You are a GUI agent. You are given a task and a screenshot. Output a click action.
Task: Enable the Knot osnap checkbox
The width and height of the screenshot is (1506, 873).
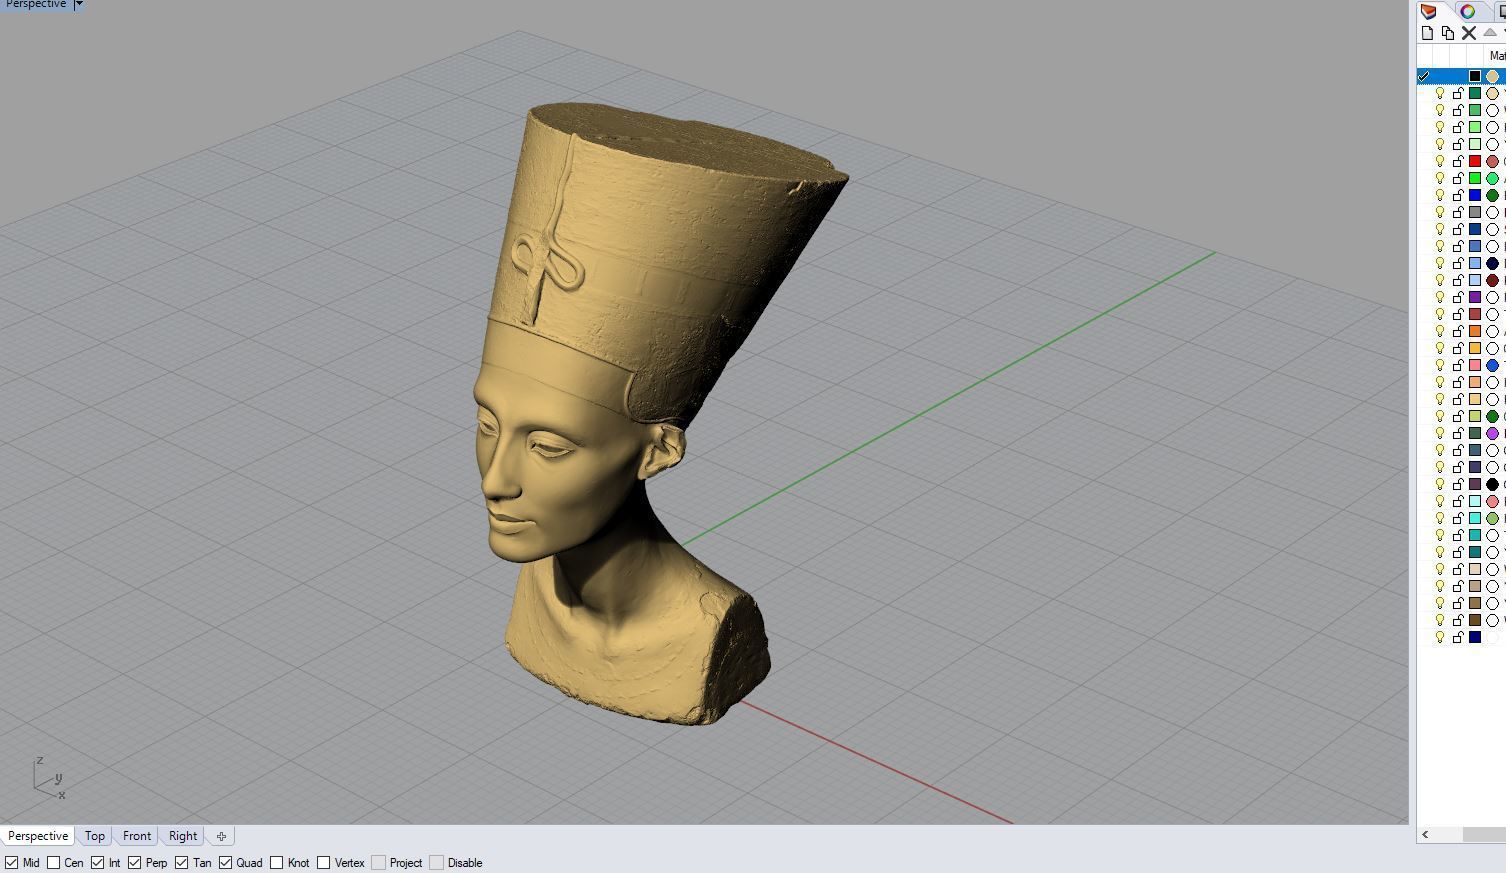[x=276, y=862]
